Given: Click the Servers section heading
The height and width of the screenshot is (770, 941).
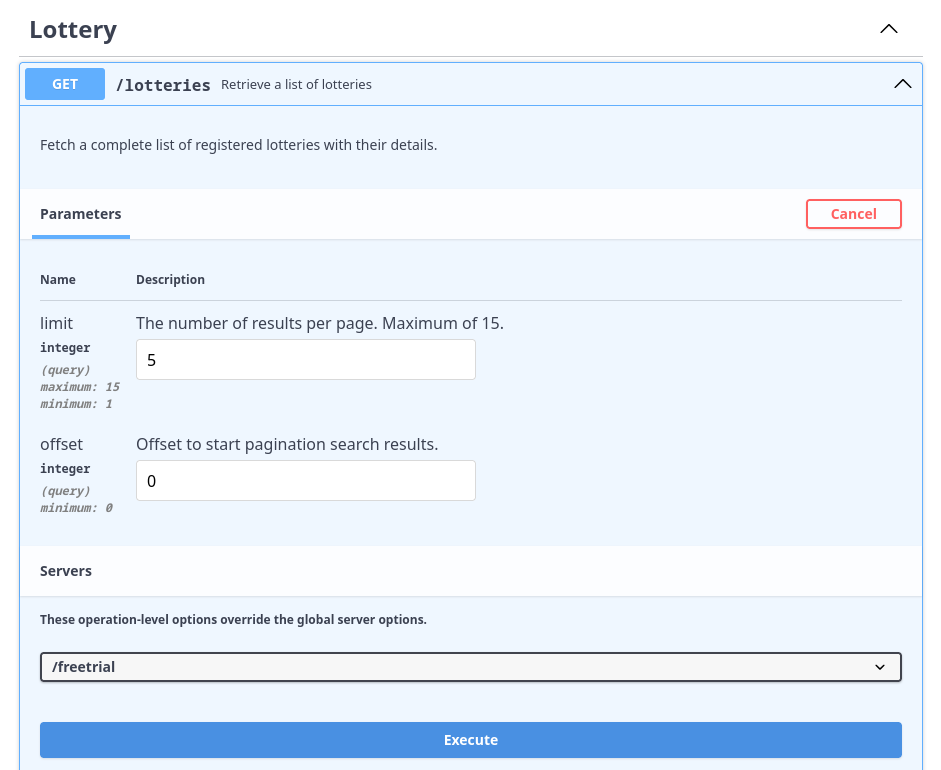Looking at the screenshot, I should pyautogui.click(x=66, y=571).
